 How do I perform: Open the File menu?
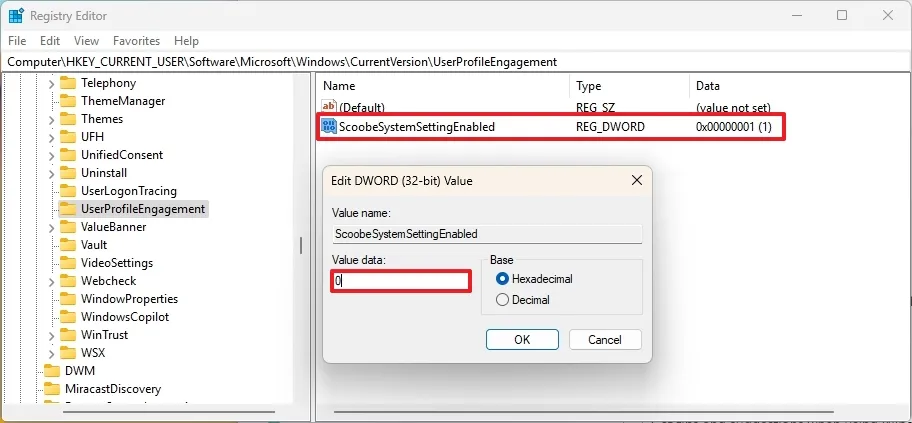pos(18,41)
